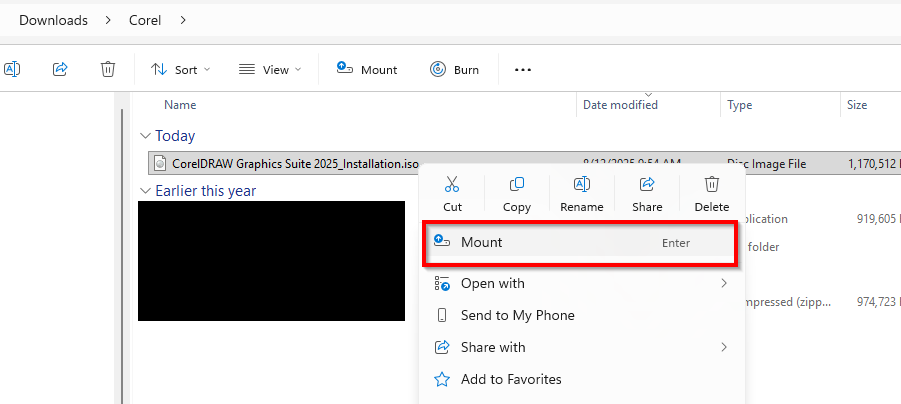Image resolution: width=901 pixels, height=404 pixels.
Task: Click the Share icon in context menu
Action: tap(647, 185)
